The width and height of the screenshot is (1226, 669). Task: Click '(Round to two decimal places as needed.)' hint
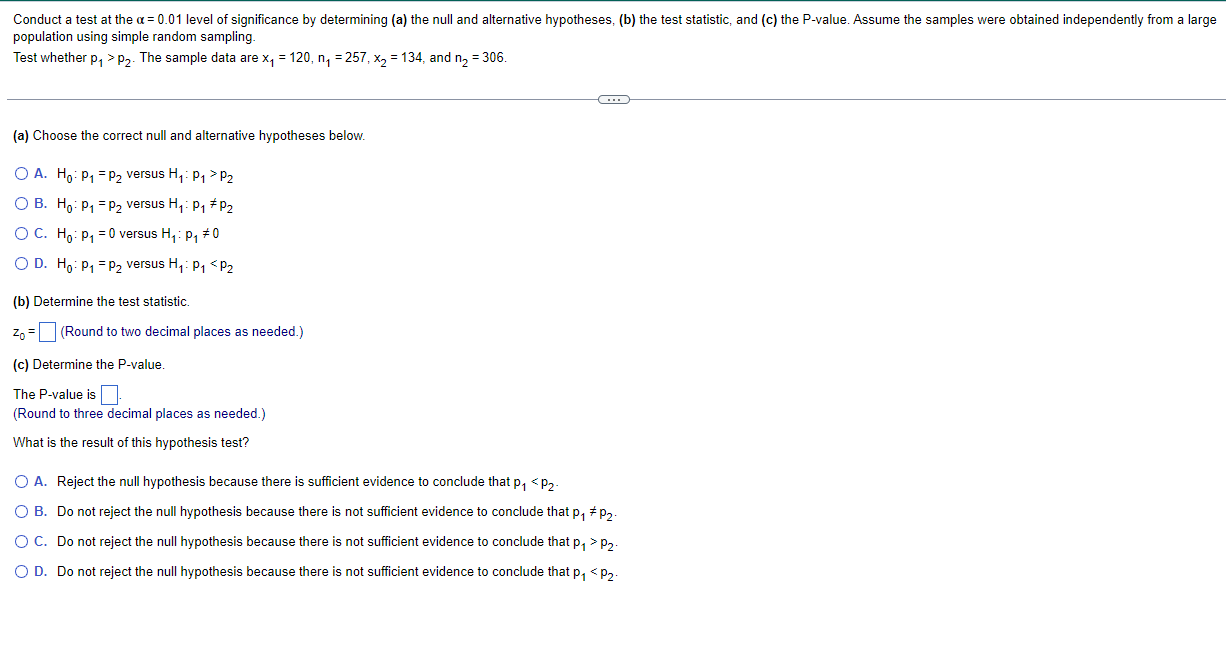[182, 332]
